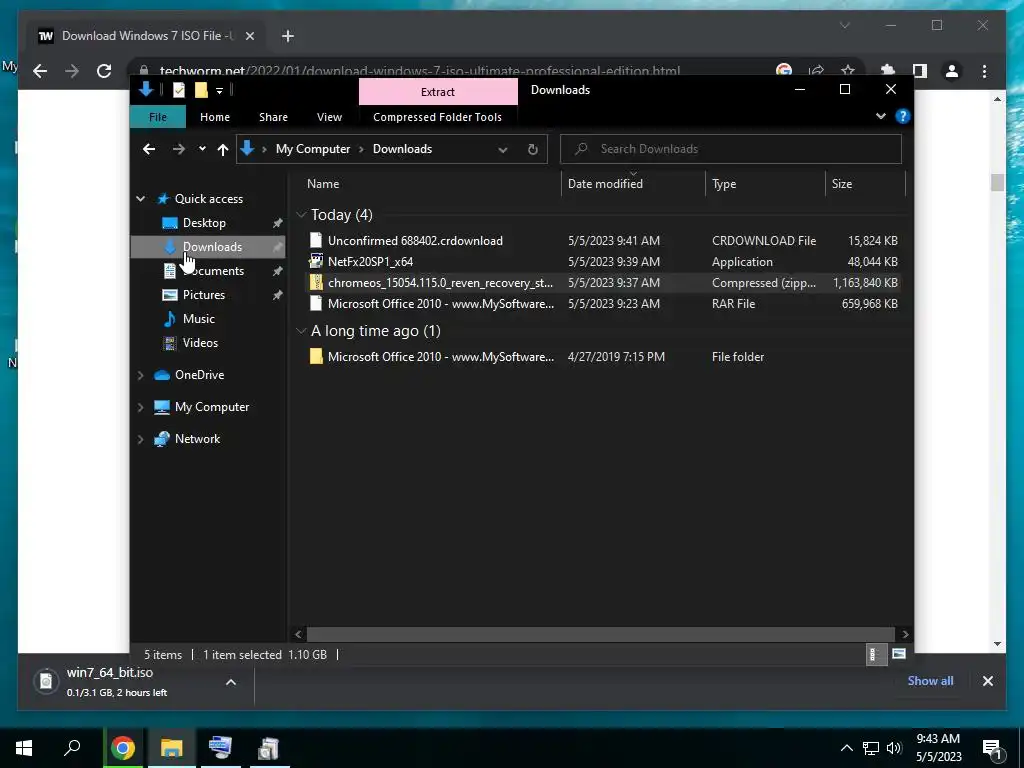Click the NetFx20SP1_x64 installer icon

tap(316, 261)
